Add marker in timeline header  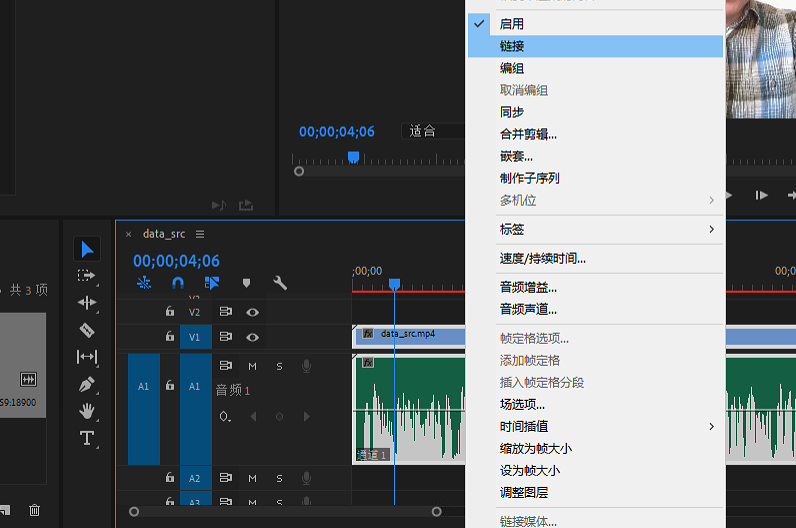coord(246,283)
